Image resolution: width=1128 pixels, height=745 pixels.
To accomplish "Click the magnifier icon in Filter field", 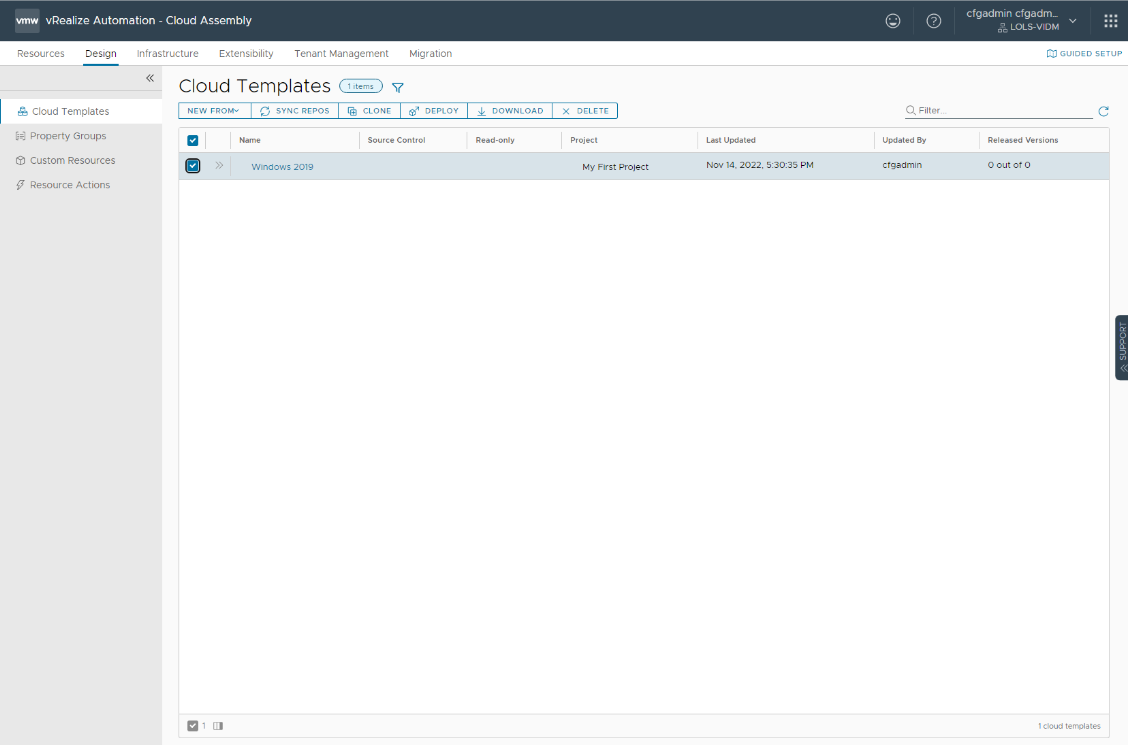I will (911, 110).
